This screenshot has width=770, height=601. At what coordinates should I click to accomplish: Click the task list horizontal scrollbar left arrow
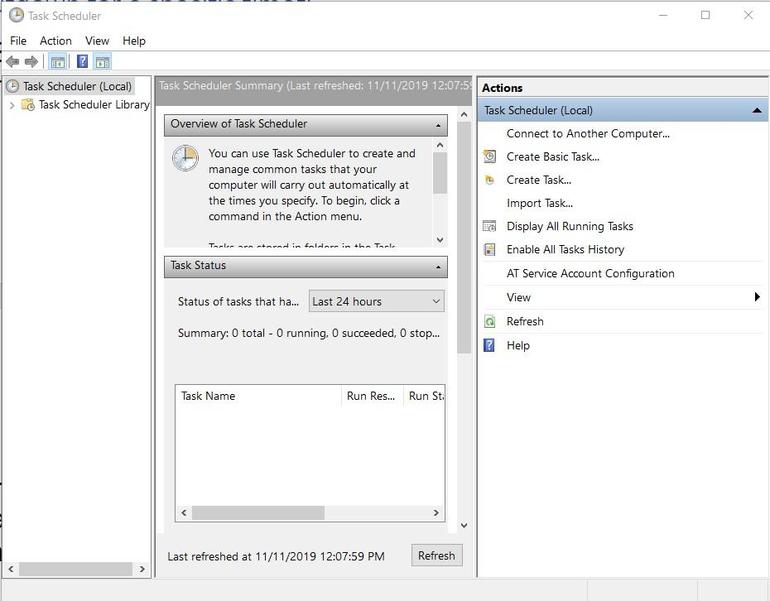pyautogui.click(x=184, y=513)
